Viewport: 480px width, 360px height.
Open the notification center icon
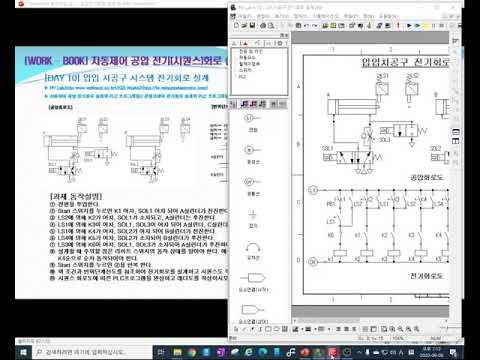(453, 352)
